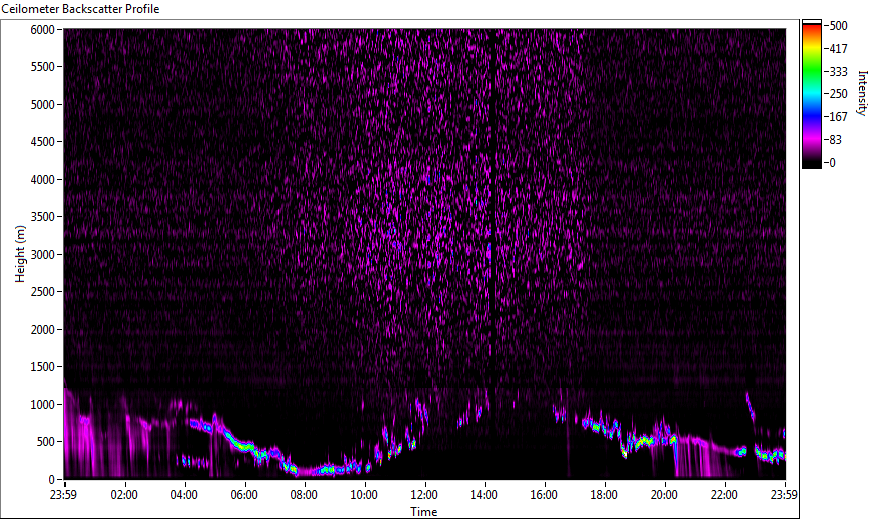Click the 'Ceilometer Backscatter Profile' title text
The height and width of the screenshot is (519, 872).
(x=81, y=9)
